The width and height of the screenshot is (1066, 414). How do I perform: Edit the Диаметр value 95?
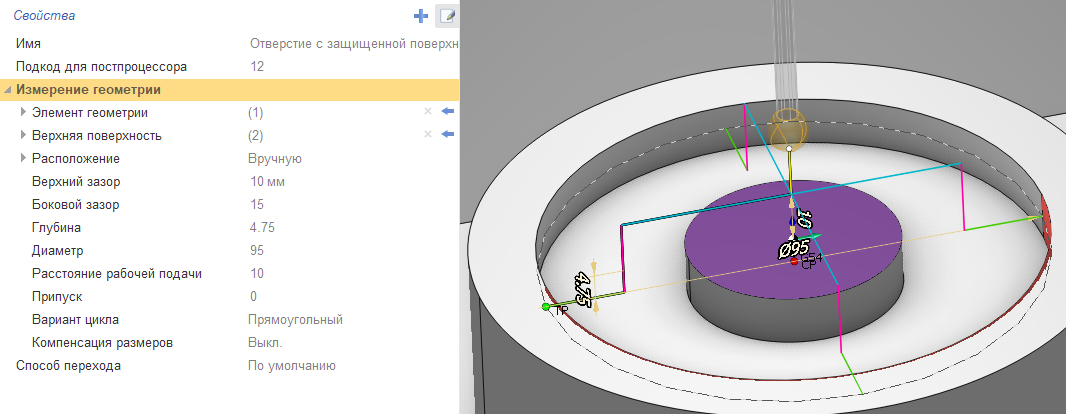pos(257,251)
